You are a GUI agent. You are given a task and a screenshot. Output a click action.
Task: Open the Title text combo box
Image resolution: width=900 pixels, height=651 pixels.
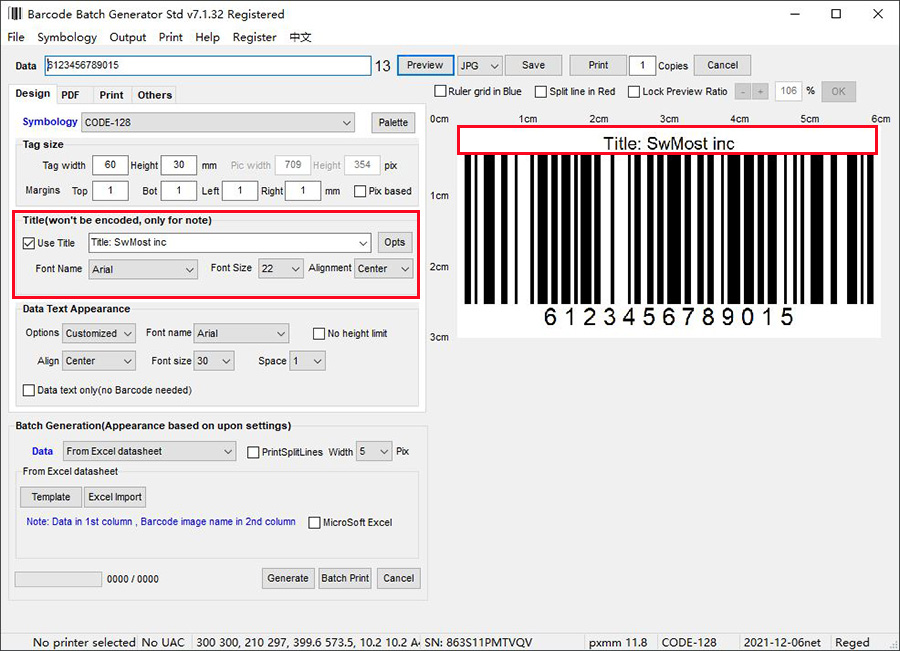coord(230,243)
